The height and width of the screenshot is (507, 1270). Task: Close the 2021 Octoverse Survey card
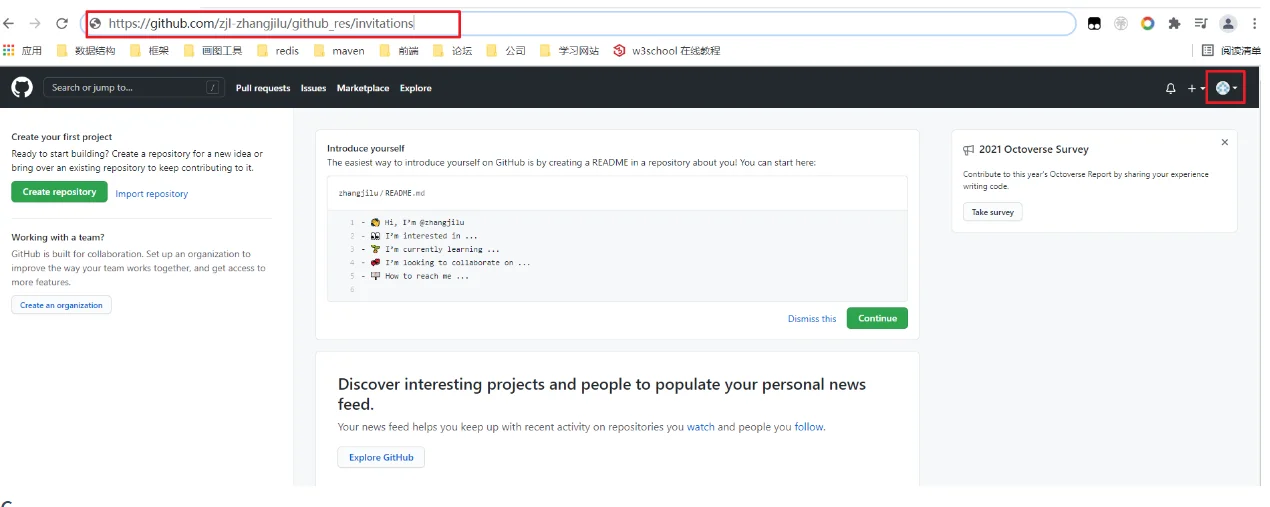1224,143
